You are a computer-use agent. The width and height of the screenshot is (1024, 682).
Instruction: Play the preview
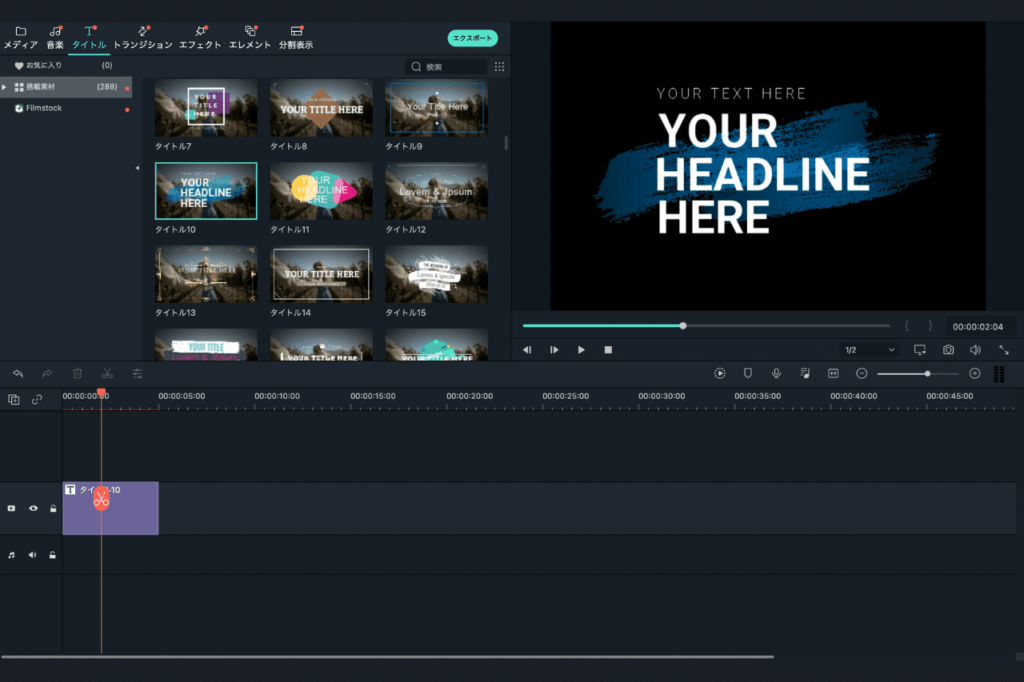(x=581, y=350)
